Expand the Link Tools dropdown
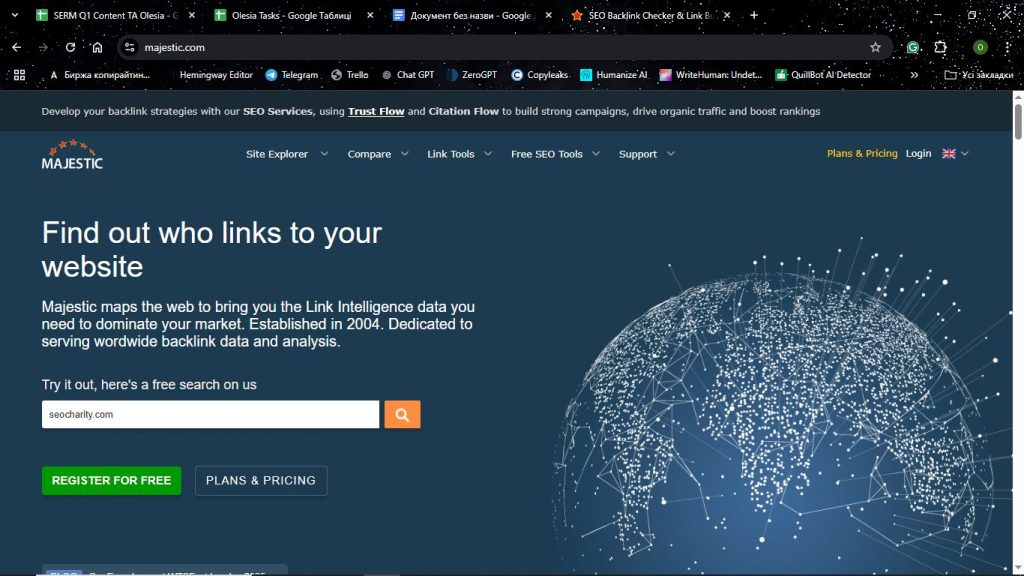Image resolution: width=1024 pixels, height=576 pixels. (459, 154)
